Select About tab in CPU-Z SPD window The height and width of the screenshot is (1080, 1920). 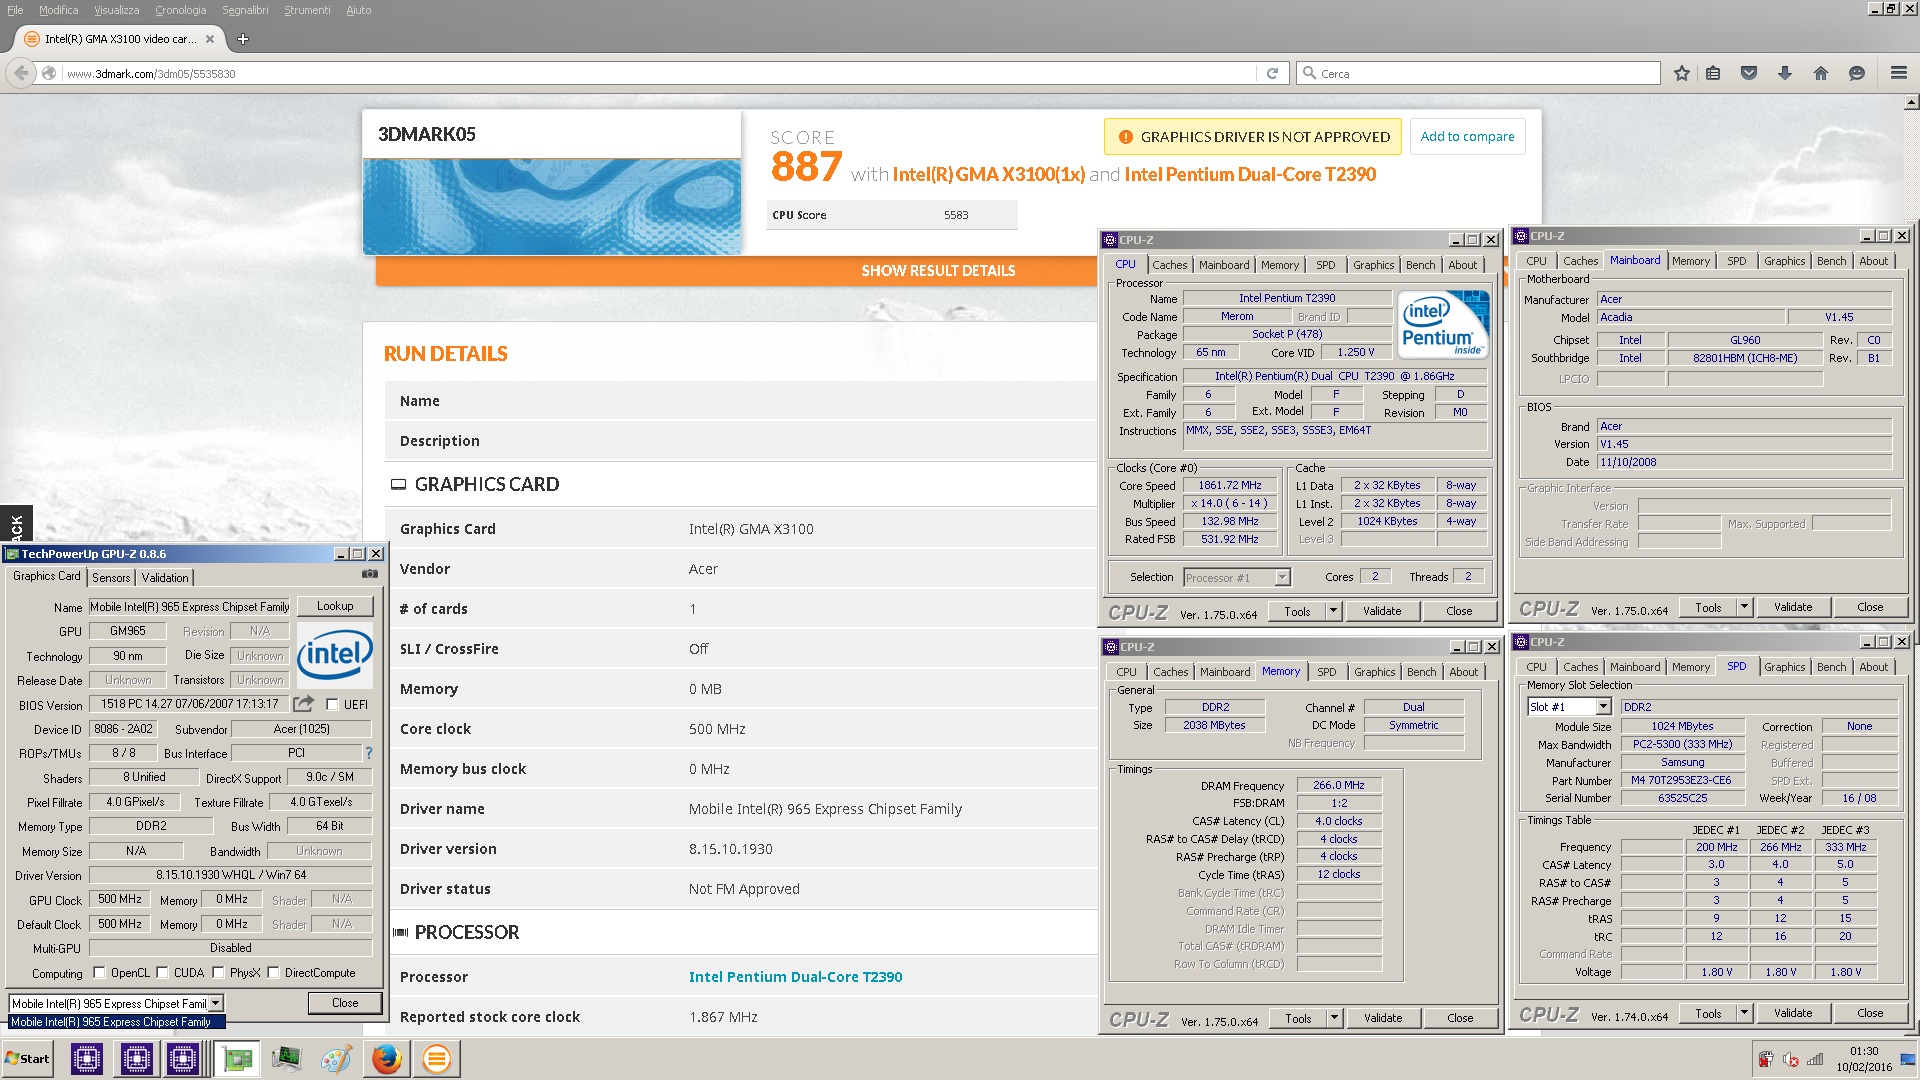point(1873,667)
